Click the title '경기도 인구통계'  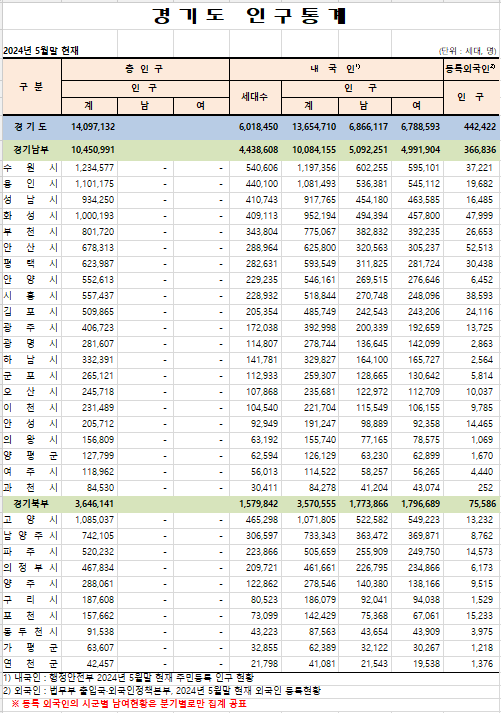250,15
